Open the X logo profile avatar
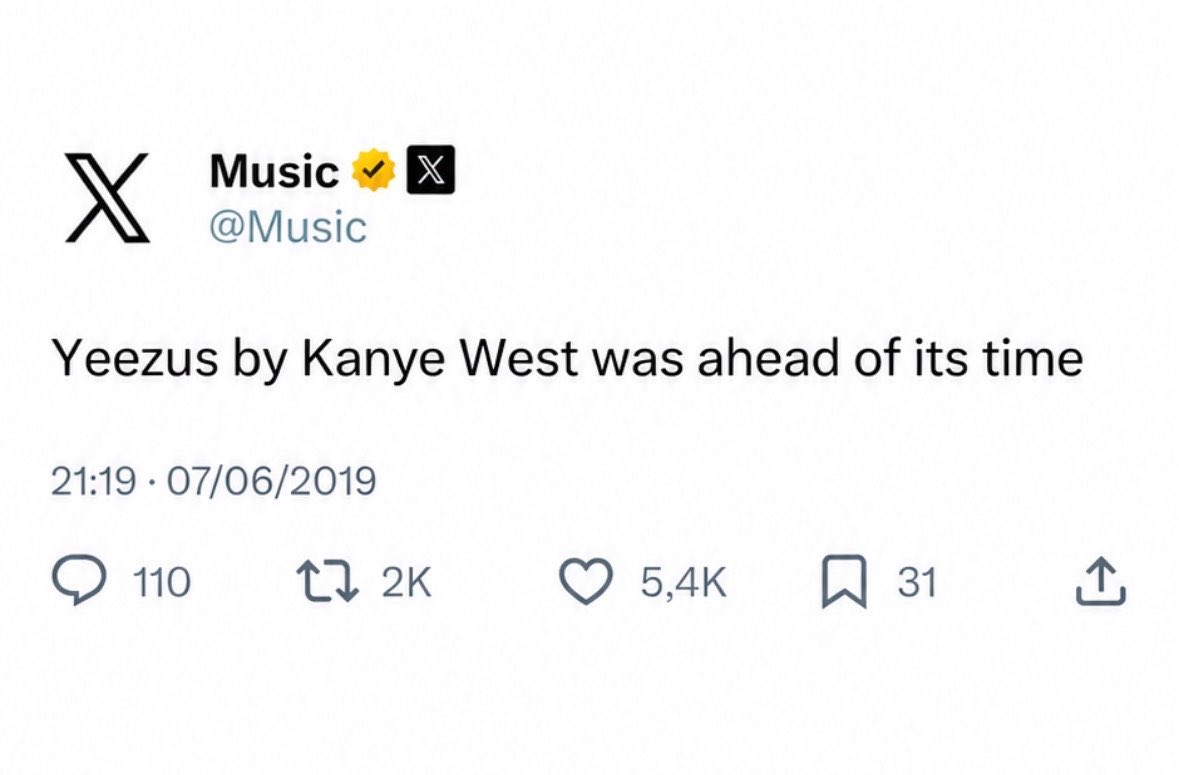The image size is (1179, 775). point(107,198)
